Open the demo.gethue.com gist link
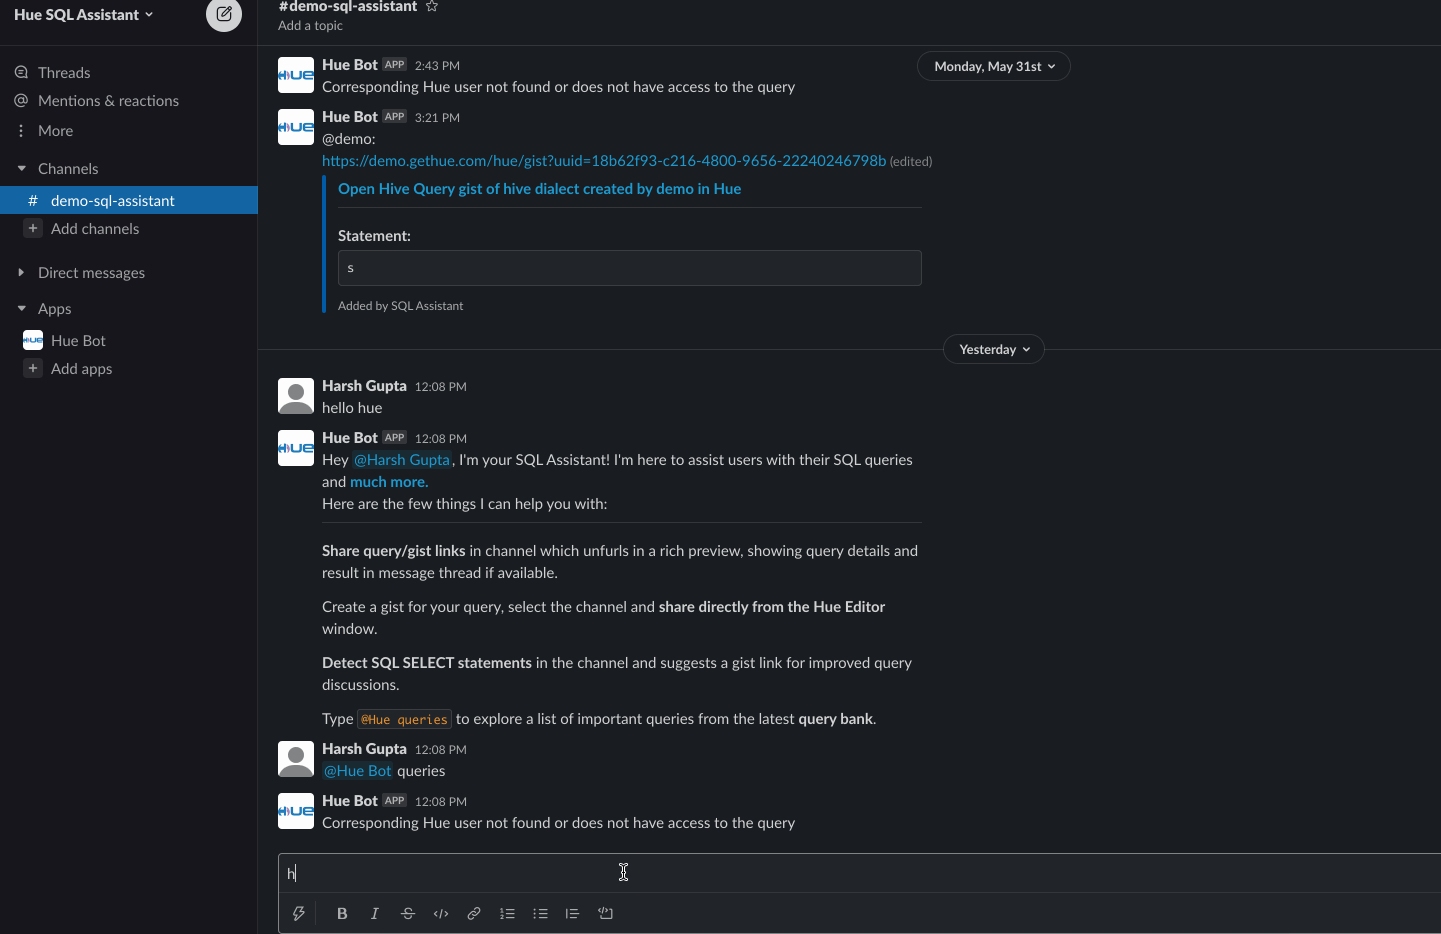 604,160
